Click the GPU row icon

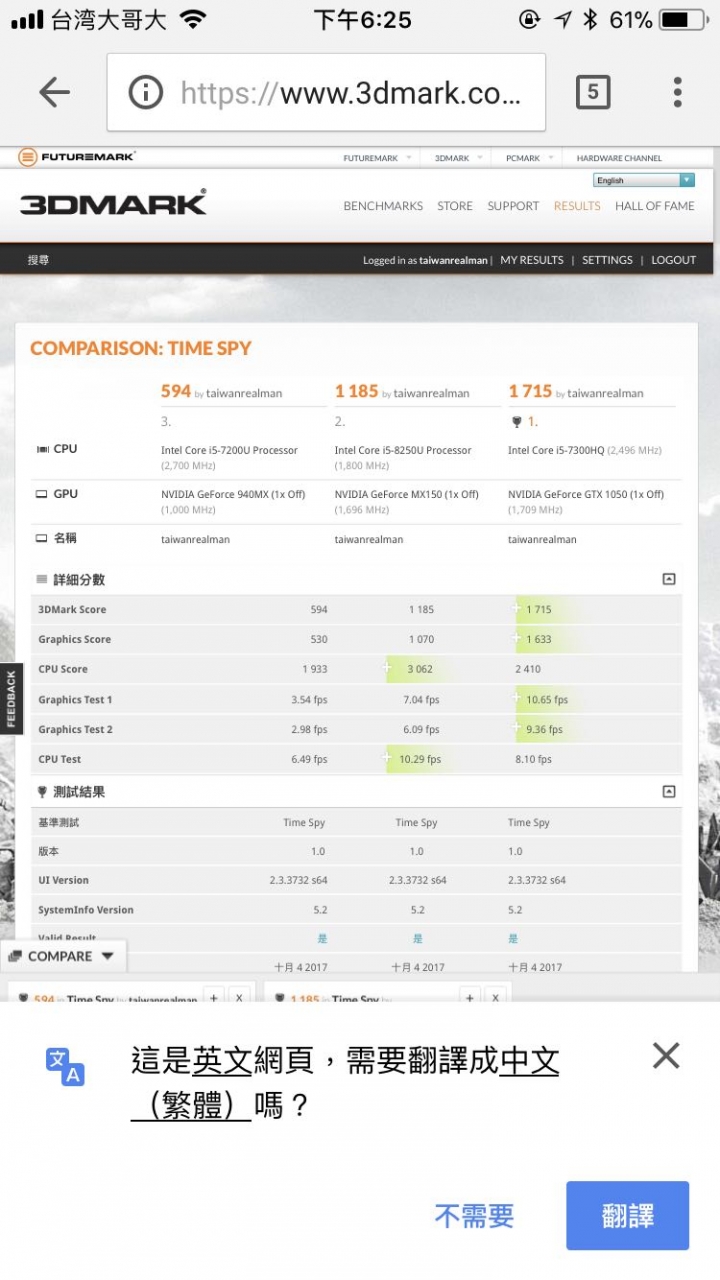coord(41,494)
